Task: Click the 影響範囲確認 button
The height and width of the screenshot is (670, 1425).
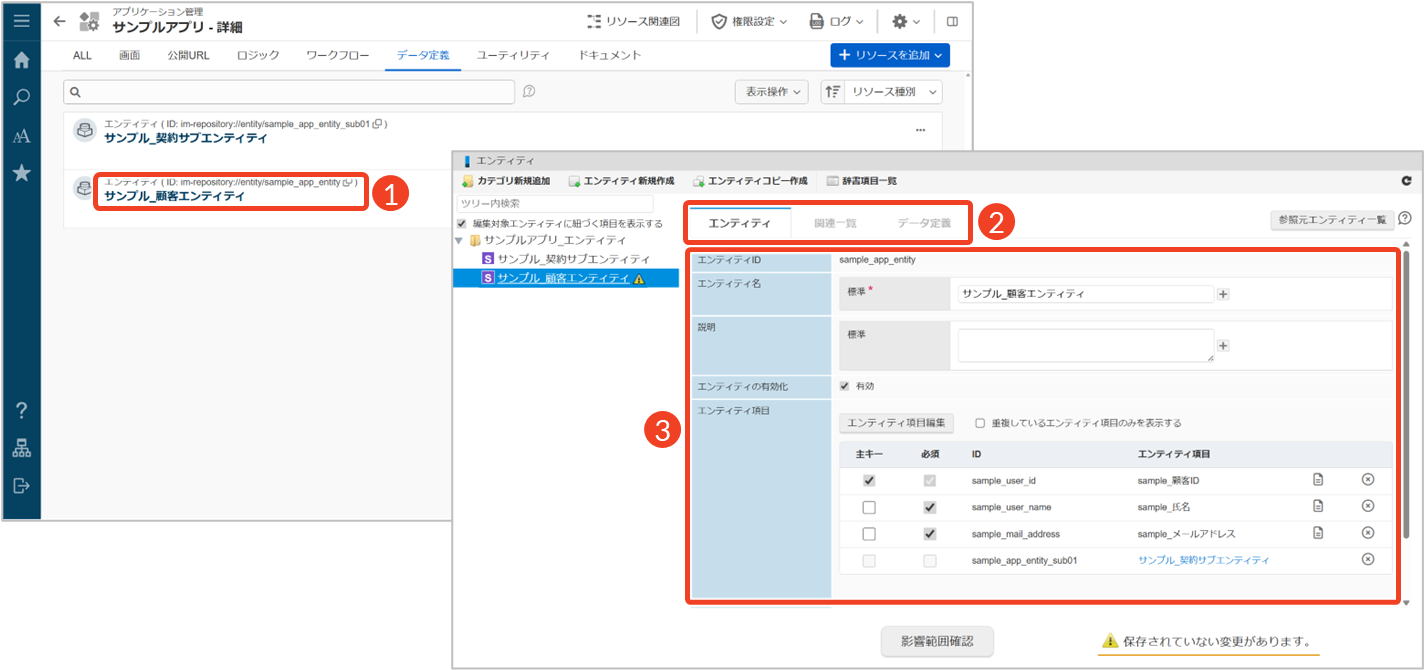Action: coord(937,641)
